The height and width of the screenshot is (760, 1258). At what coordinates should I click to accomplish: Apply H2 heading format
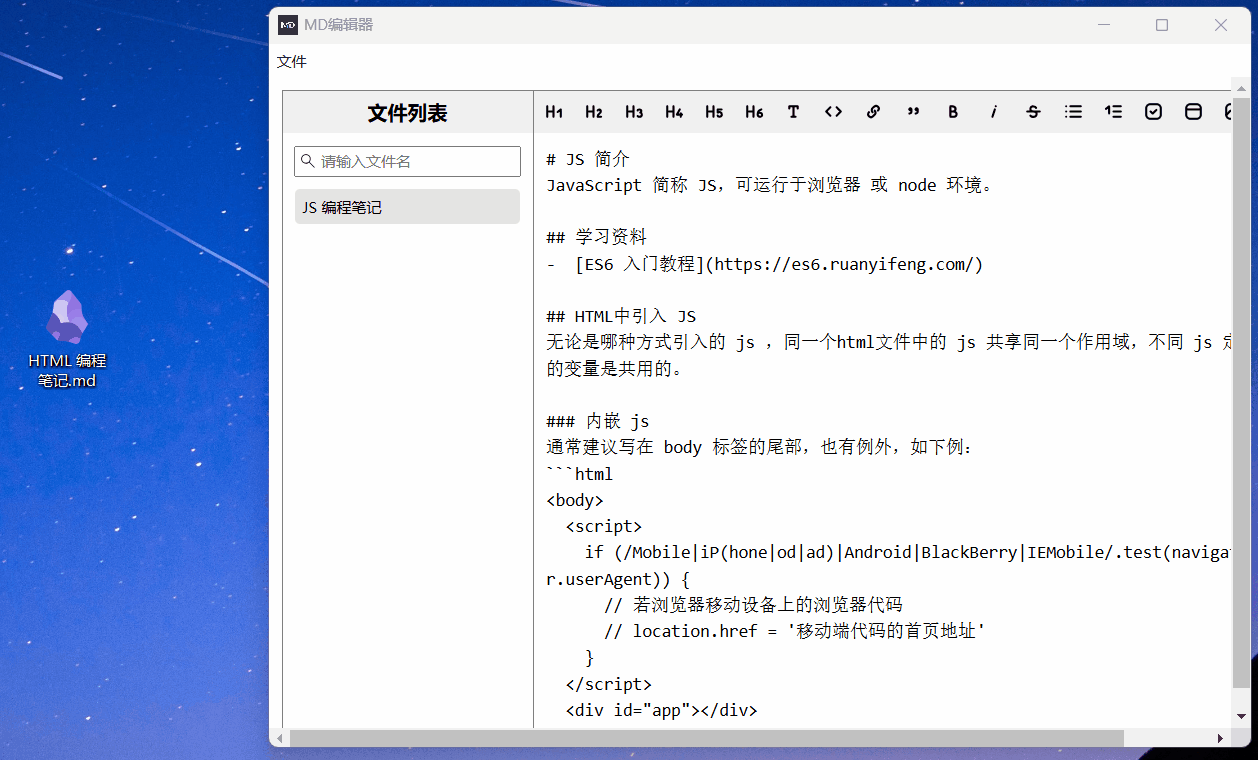point(594,112)
